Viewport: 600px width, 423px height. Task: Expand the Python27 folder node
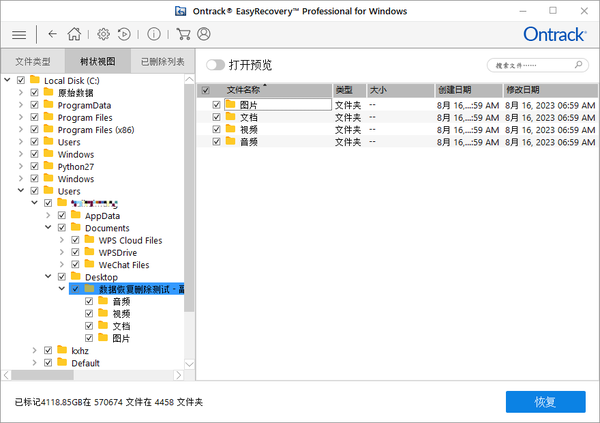coord(21,167)
